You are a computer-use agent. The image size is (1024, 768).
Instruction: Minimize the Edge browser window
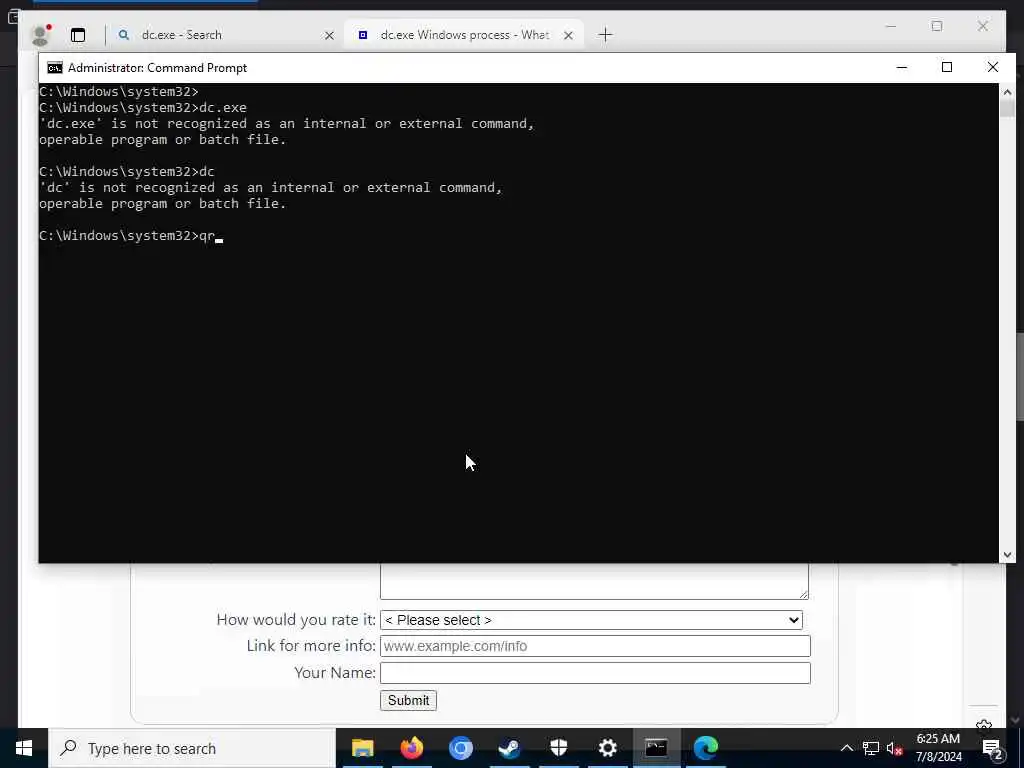[x=891, y=26]
